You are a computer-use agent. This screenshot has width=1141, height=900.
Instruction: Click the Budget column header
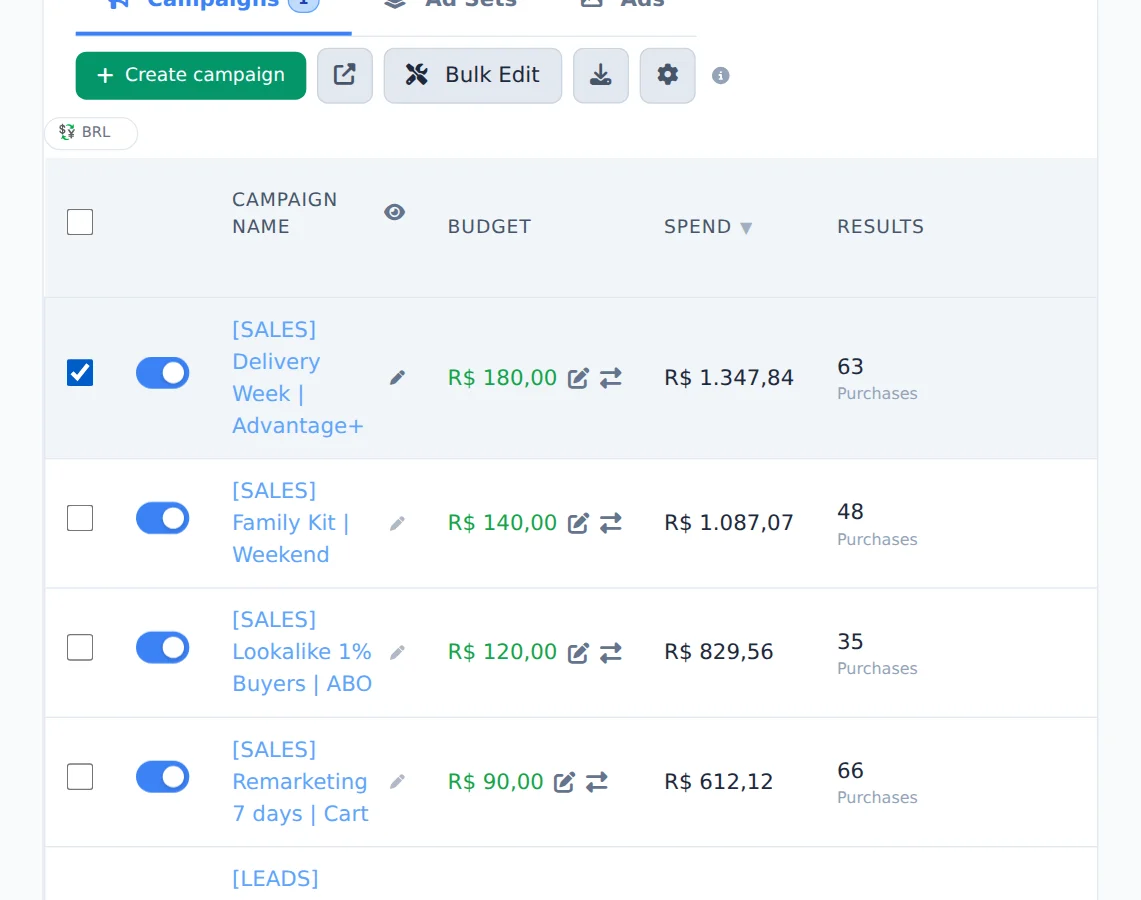489,227
